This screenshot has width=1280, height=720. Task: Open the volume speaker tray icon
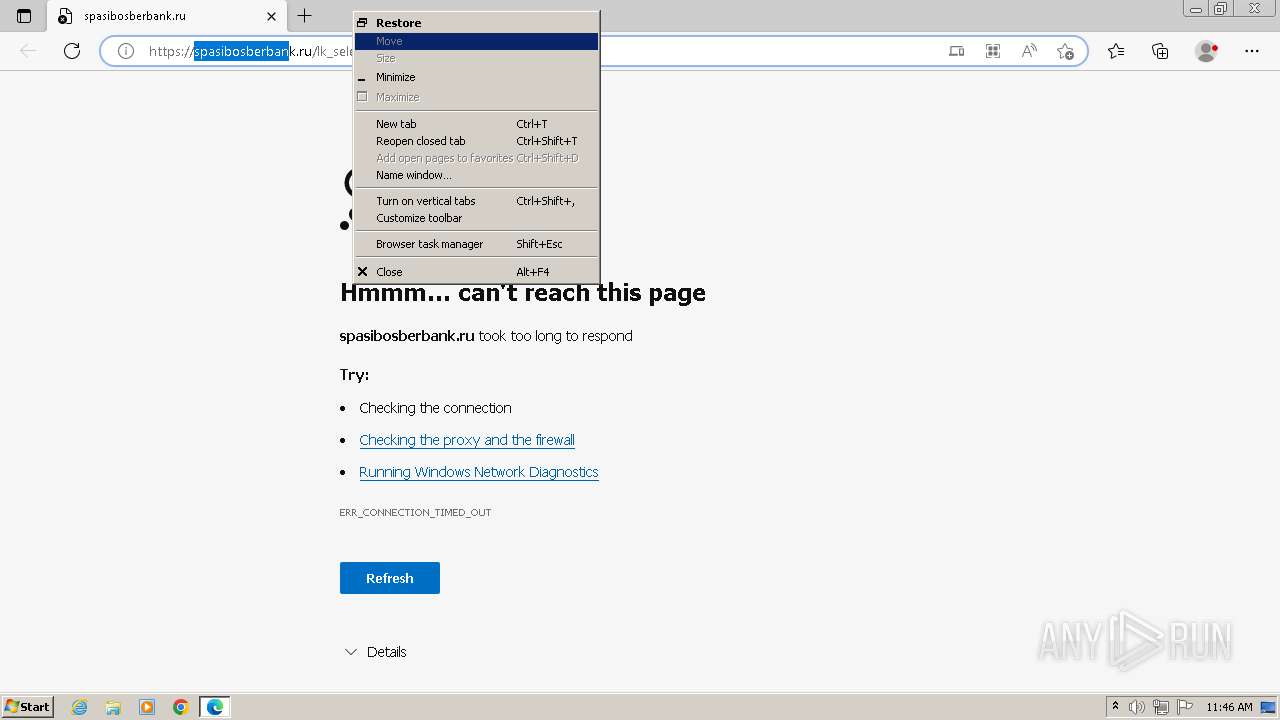[1138, 707]
